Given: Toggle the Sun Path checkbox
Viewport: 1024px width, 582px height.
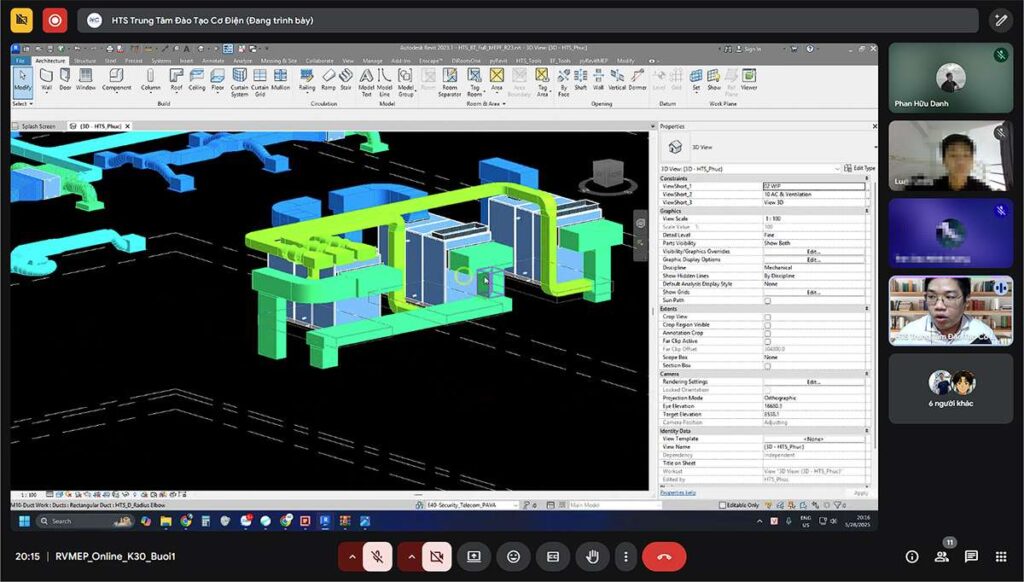Looking at the screenshot, I should point(767,300).
